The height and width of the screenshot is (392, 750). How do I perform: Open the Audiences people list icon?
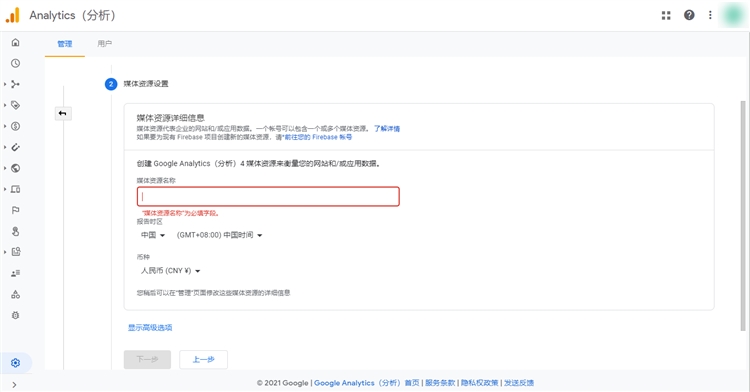point(15,273)
